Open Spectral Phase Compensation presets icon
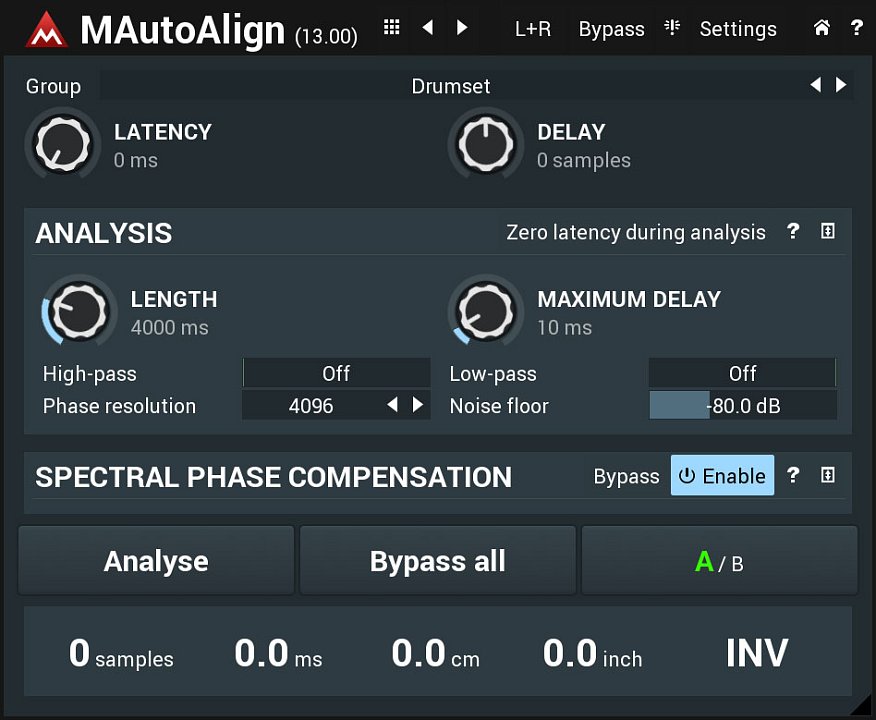The width and height of the screenshot is (876, 720). click(828, 476)
